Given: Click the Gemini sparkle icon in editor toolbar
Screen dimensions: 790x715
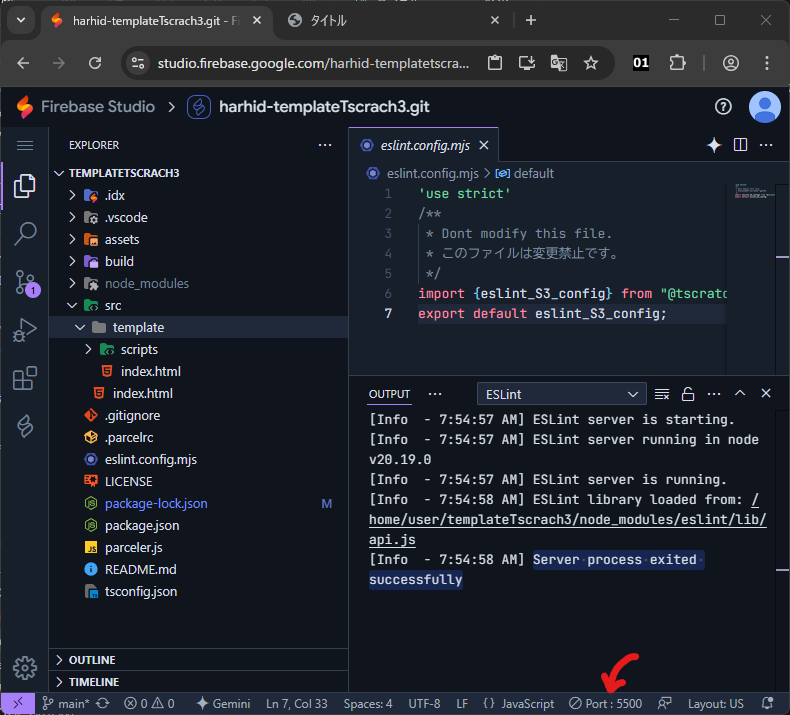Looking at the screenshot, I should click(714, 145).
